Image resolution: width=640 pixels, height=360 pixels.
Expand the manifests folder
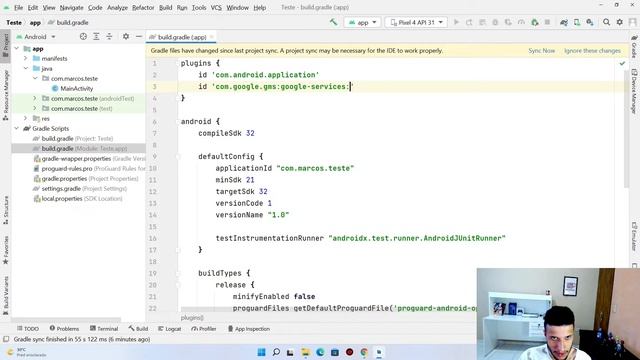click(x=26, y=59)
